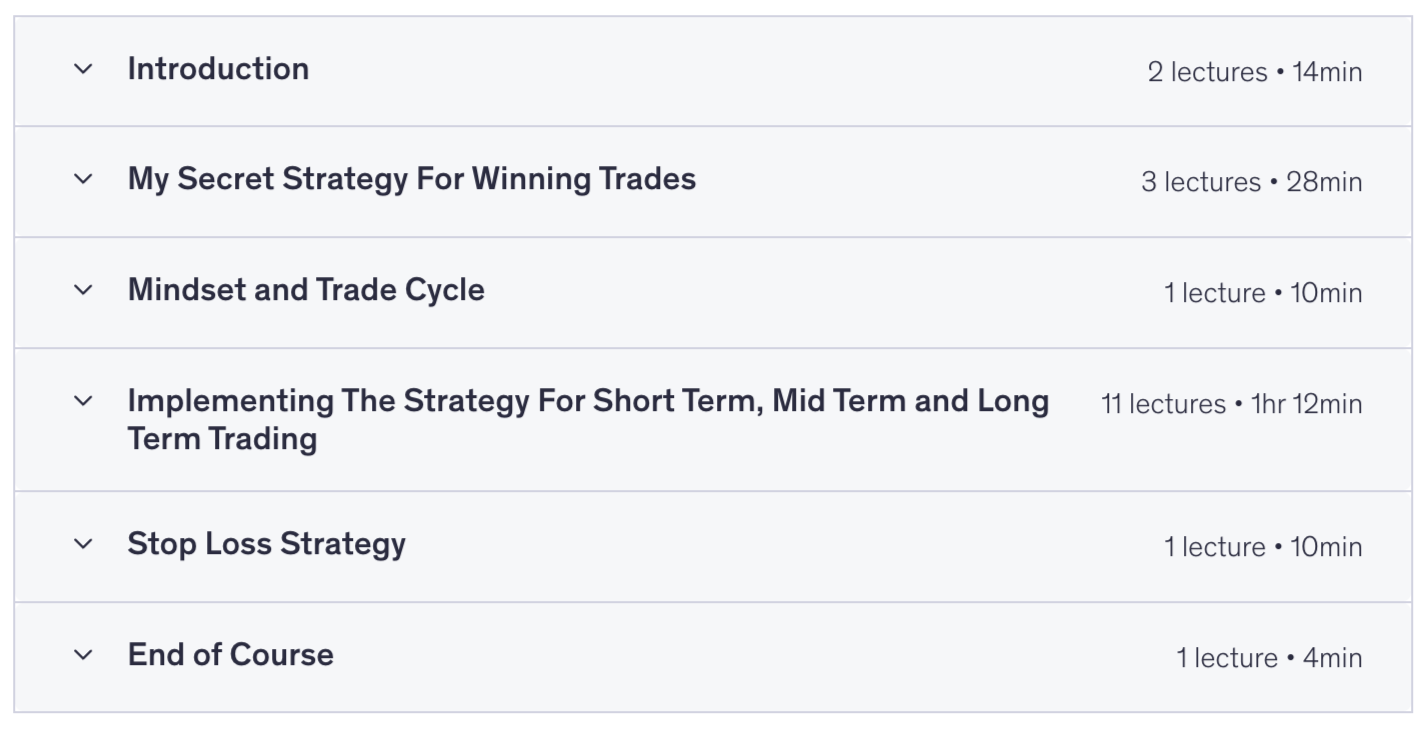The height and width of the screenshot is (732, 1427).
Task: Click Mindset section's '1 lecture • 10min' text
Action: [x=1262, y=293]
